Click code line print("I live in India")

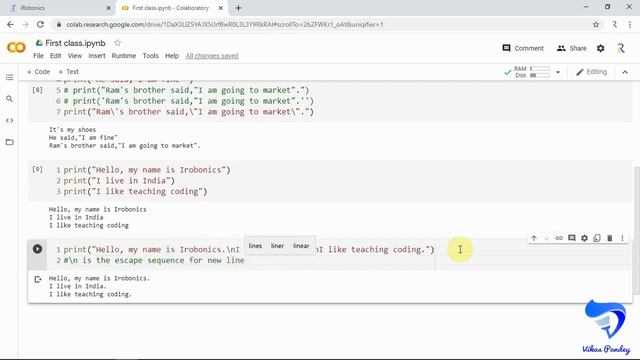[119, 180]
